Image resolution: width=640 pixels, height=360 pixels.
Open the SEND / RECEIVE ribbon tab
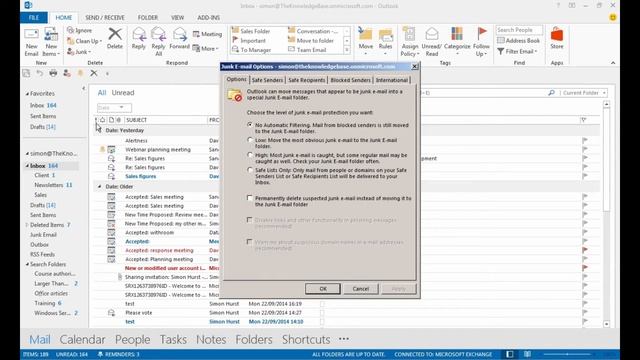point(105,18)
